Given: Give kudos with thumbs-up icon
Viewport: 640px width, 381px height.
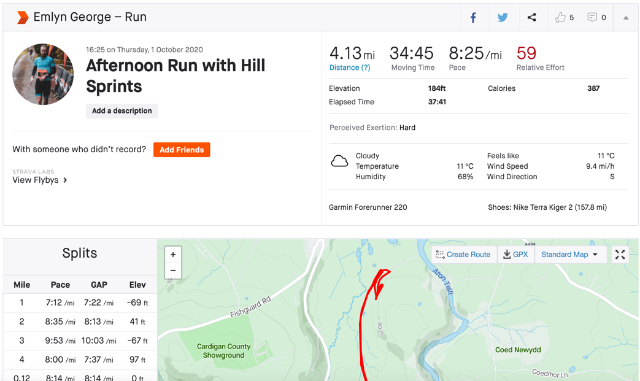Looking at the screenshot, I should 560,18.
